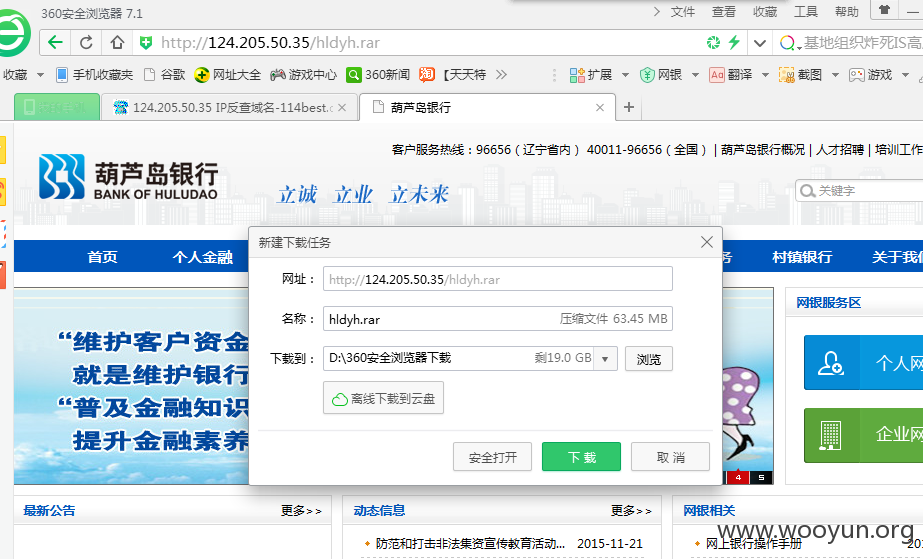Click the skin shirt icon in the title bar

pos(884,10)
